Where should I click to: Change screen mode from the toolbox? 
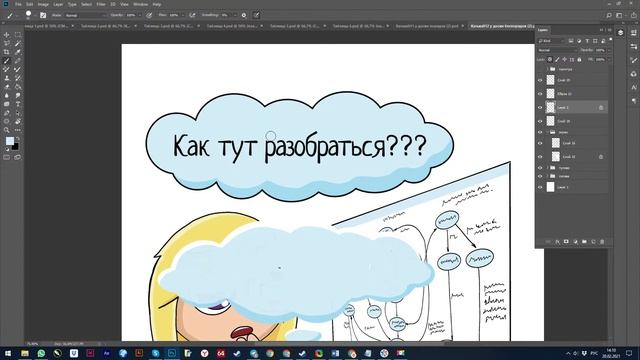pos(18,158)
